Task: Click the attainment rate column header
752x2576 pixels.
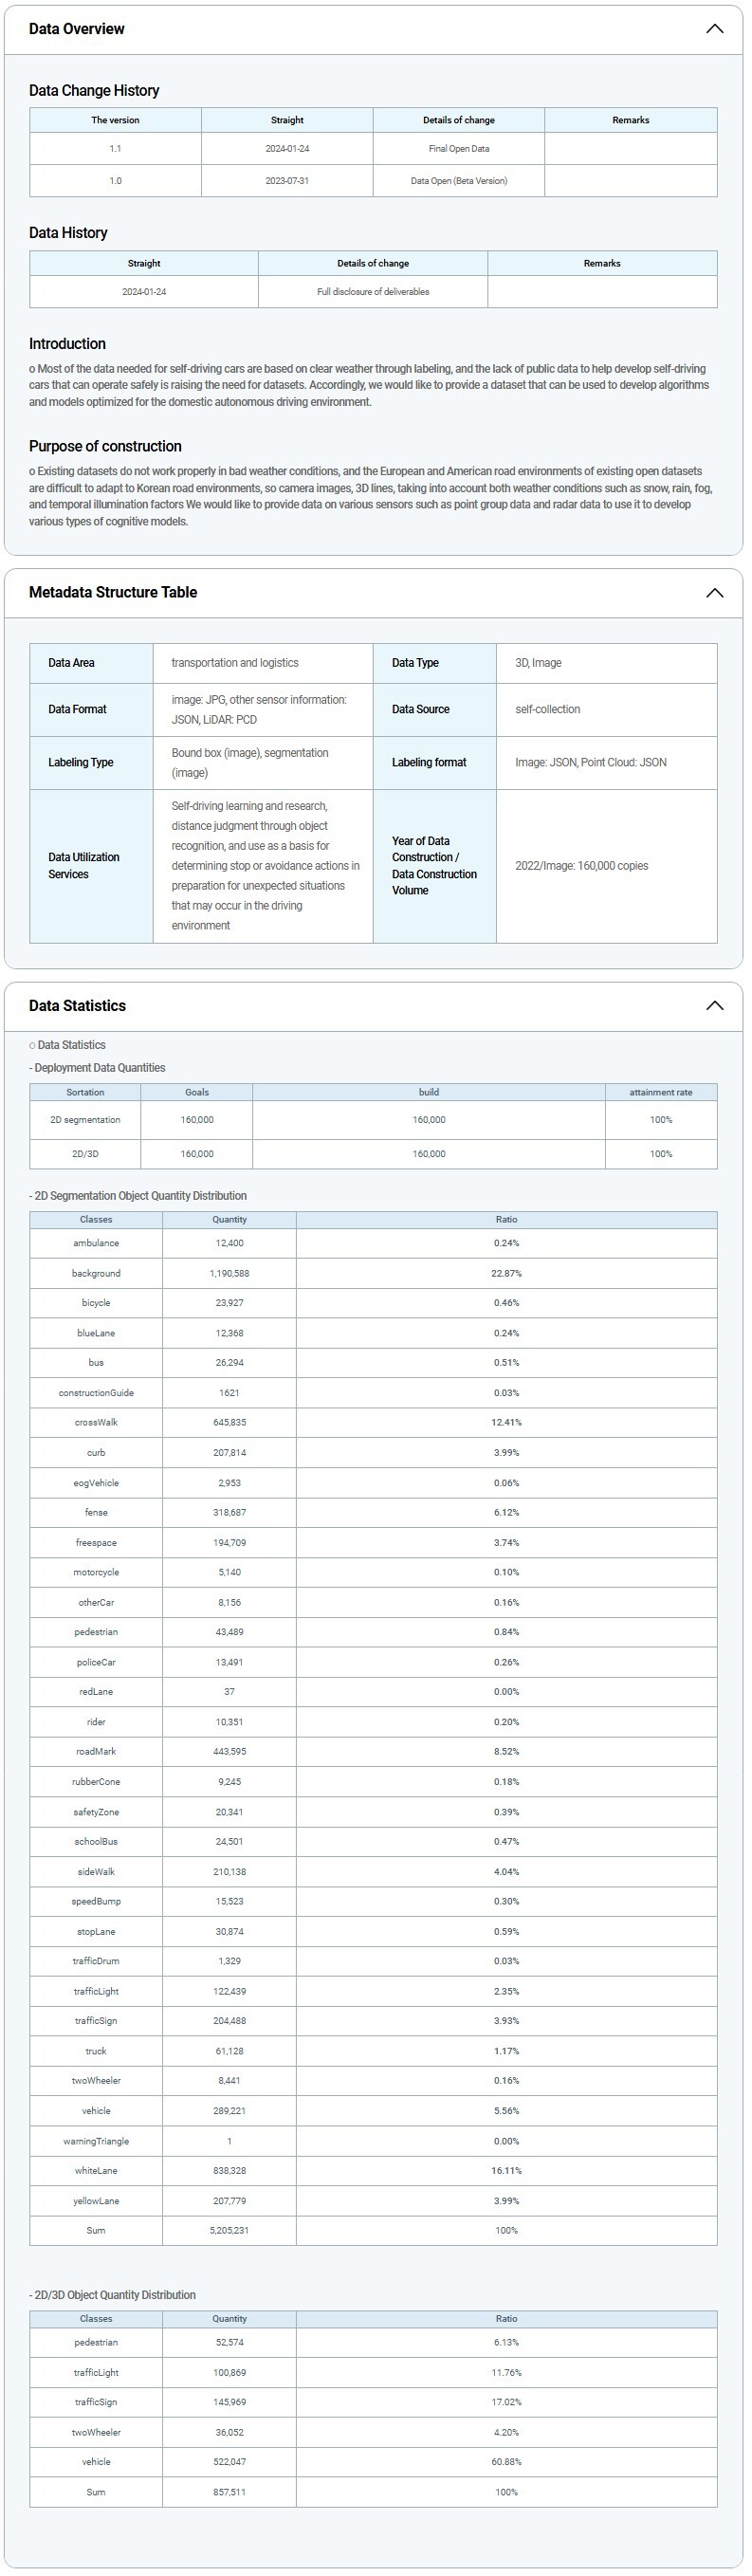Action: (x=660, y=1092)
